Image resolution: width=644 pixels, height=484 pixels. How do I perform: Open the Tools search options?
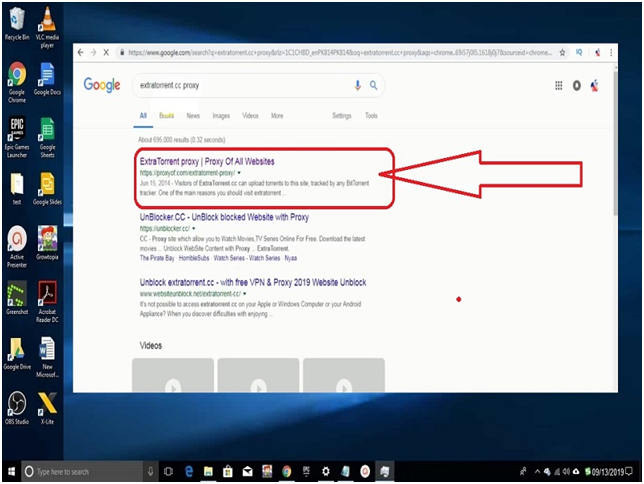tap(371, 116)
